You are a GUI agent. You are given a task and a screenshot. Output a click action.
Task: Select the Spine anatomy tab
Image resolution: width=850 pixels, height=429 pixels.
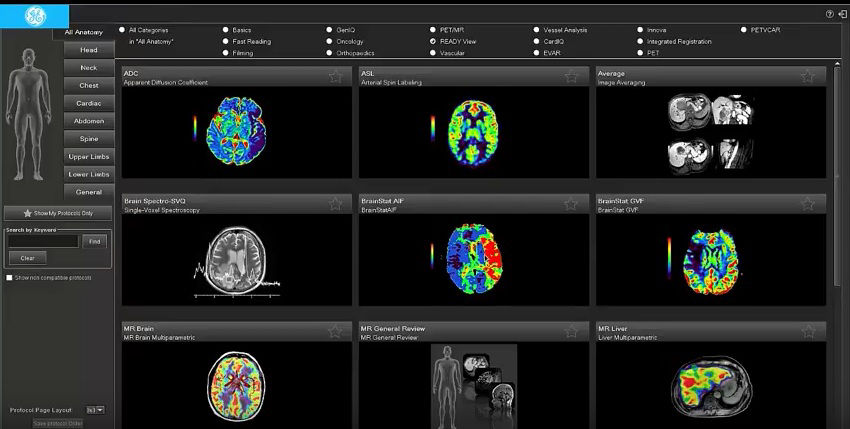click(x=89, y=139)
